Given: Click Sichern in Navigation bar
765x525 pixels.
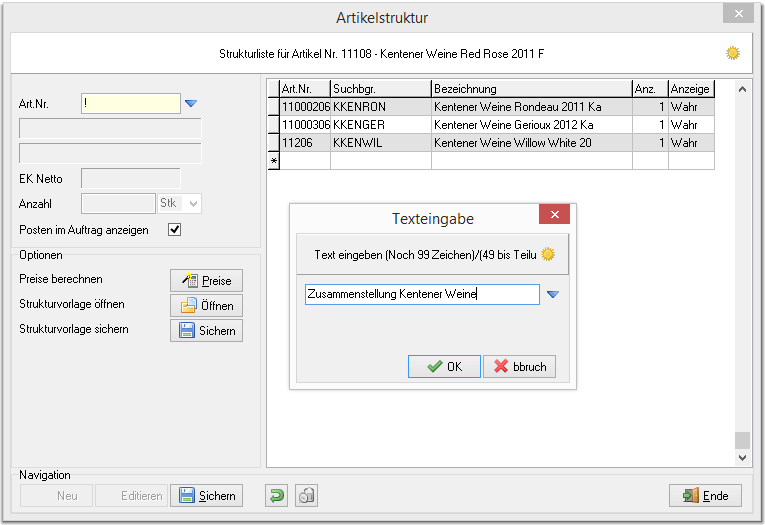Looking at the screenshot, I should (206, 496).
